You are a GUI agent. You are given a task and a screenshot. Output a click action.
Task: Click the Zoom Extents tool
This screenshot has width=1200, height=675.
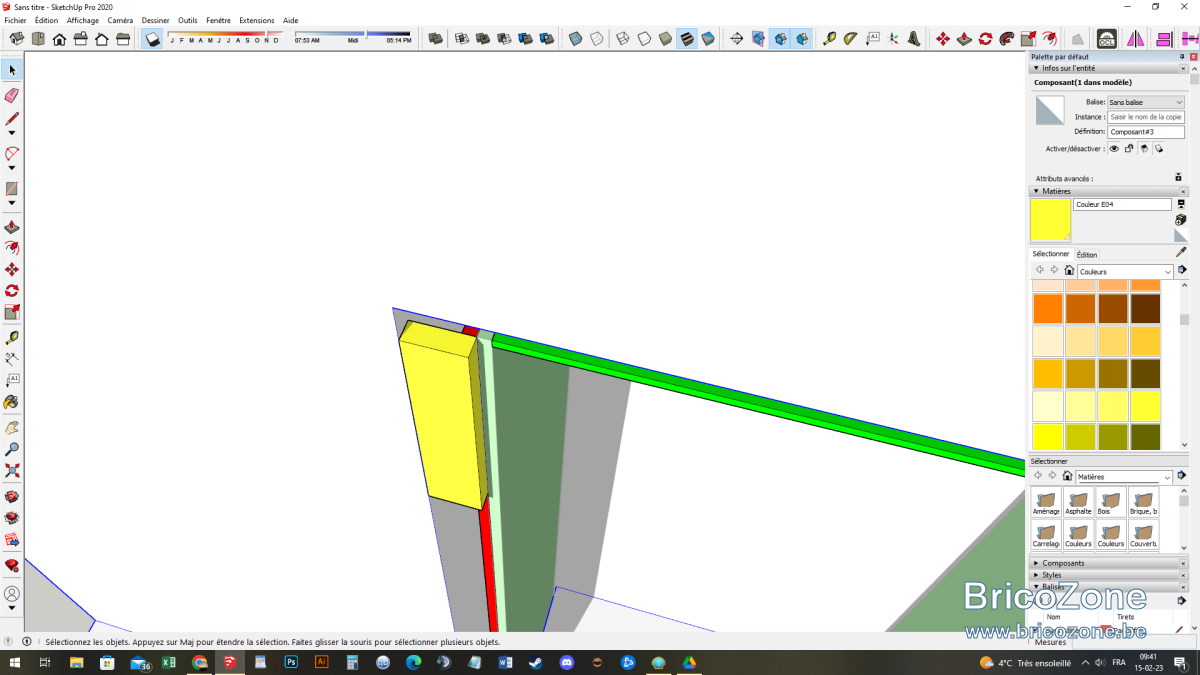(x=12, y=471)
